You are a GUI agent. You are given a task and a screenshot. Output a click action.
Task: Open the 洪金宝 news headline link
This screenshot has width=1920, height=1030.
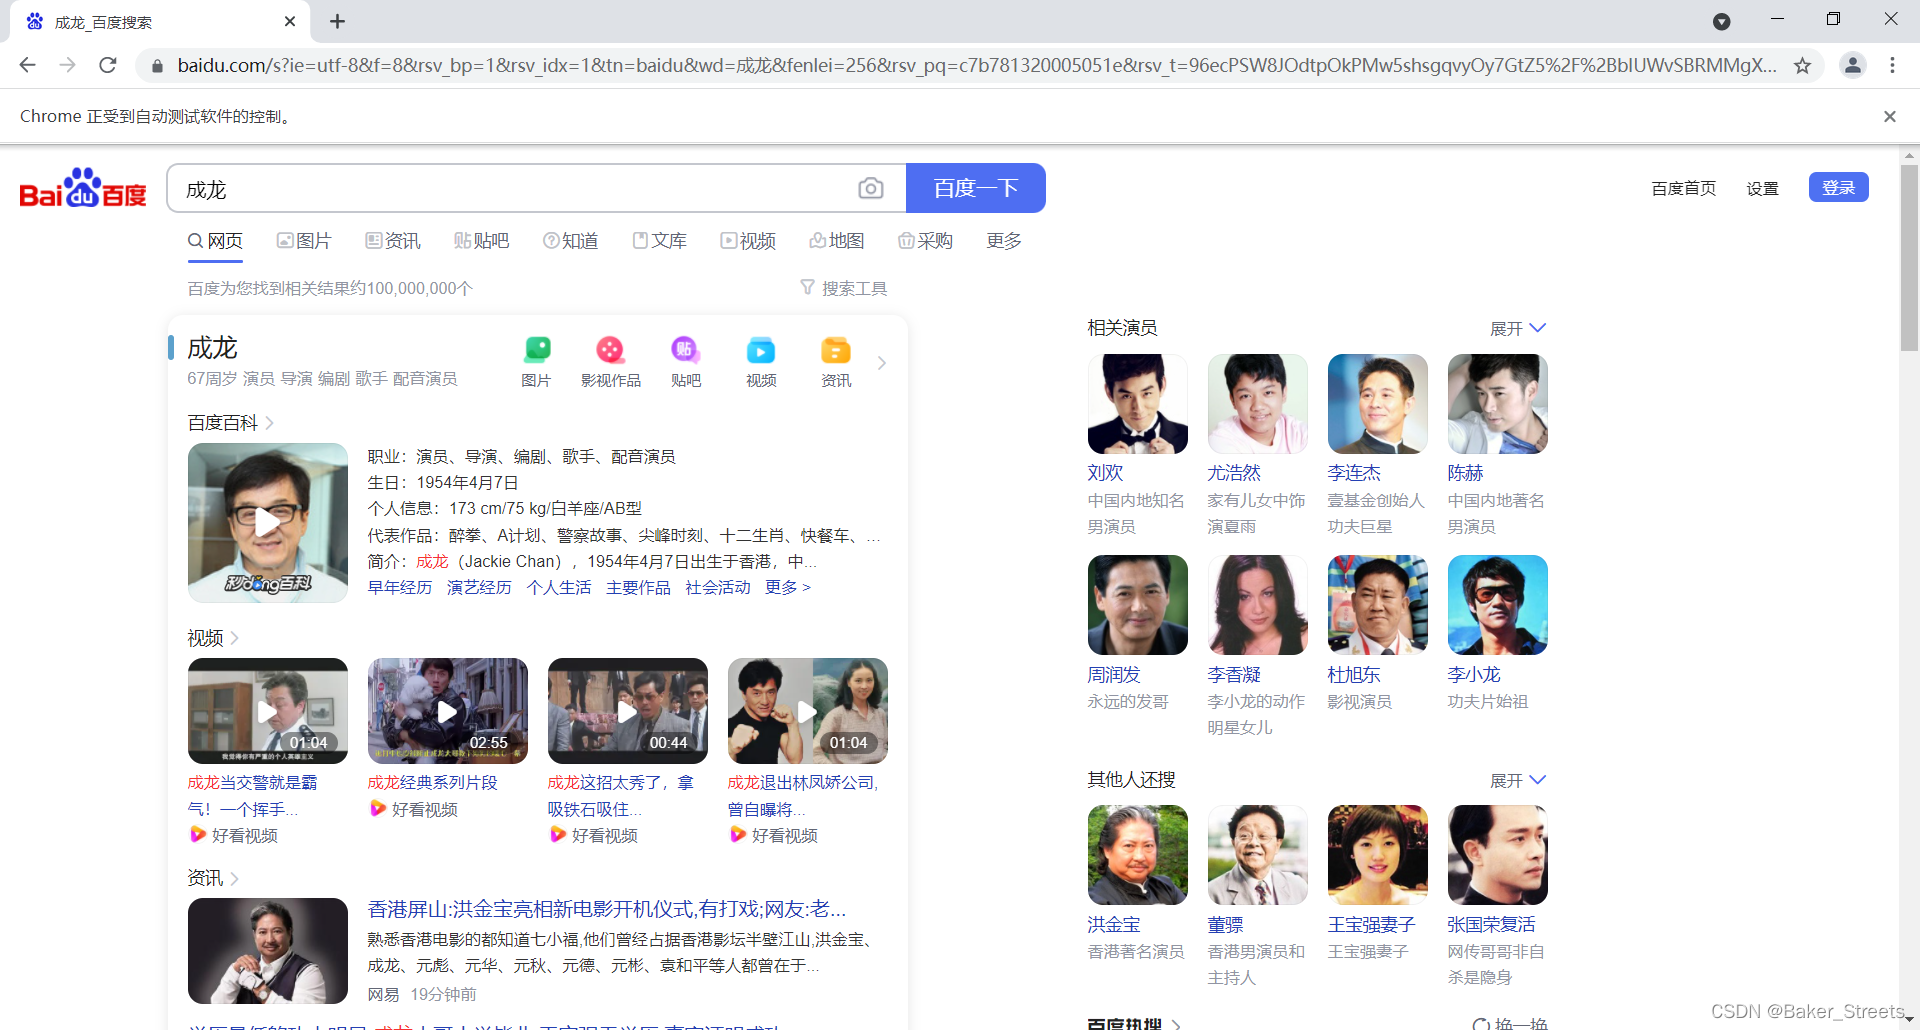pos(607,909)
